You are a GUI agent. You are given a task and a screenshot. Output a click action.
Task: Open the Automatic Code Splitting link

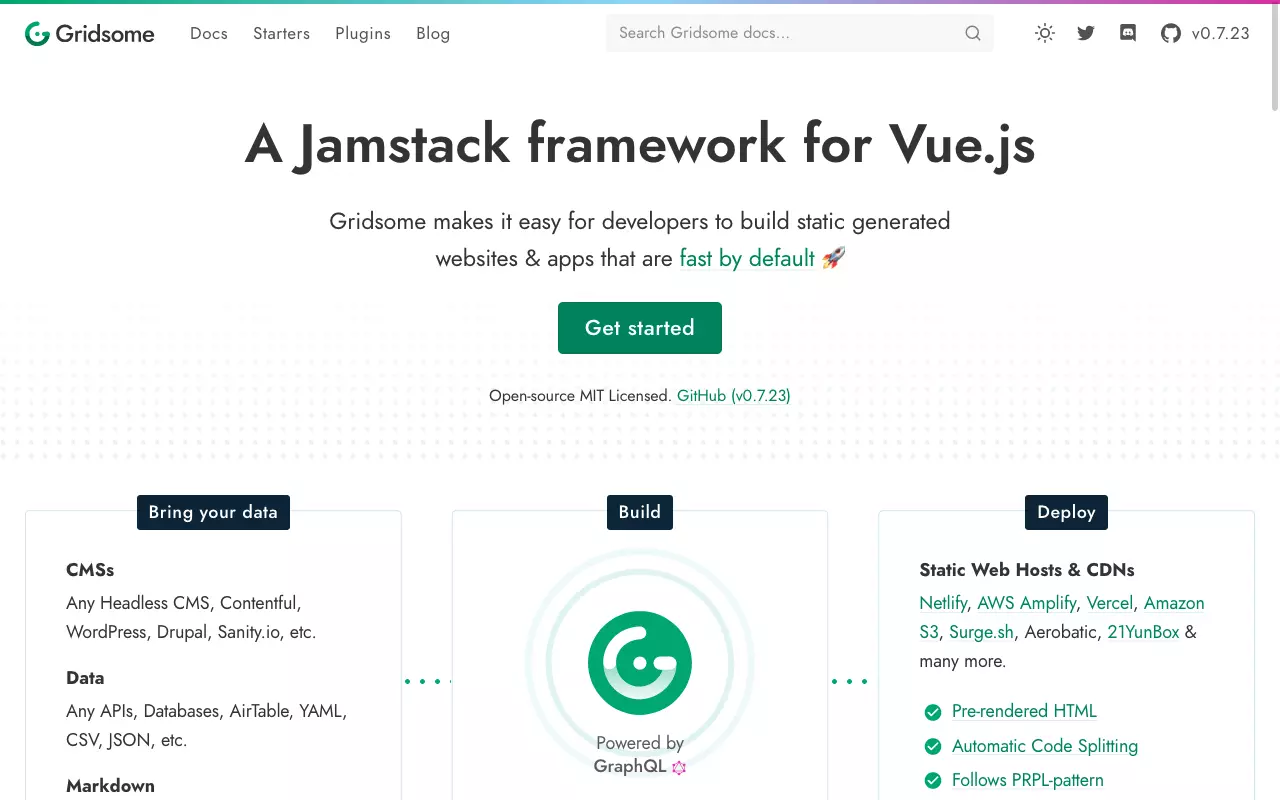pyautogui.click(x=1045, y=746)
